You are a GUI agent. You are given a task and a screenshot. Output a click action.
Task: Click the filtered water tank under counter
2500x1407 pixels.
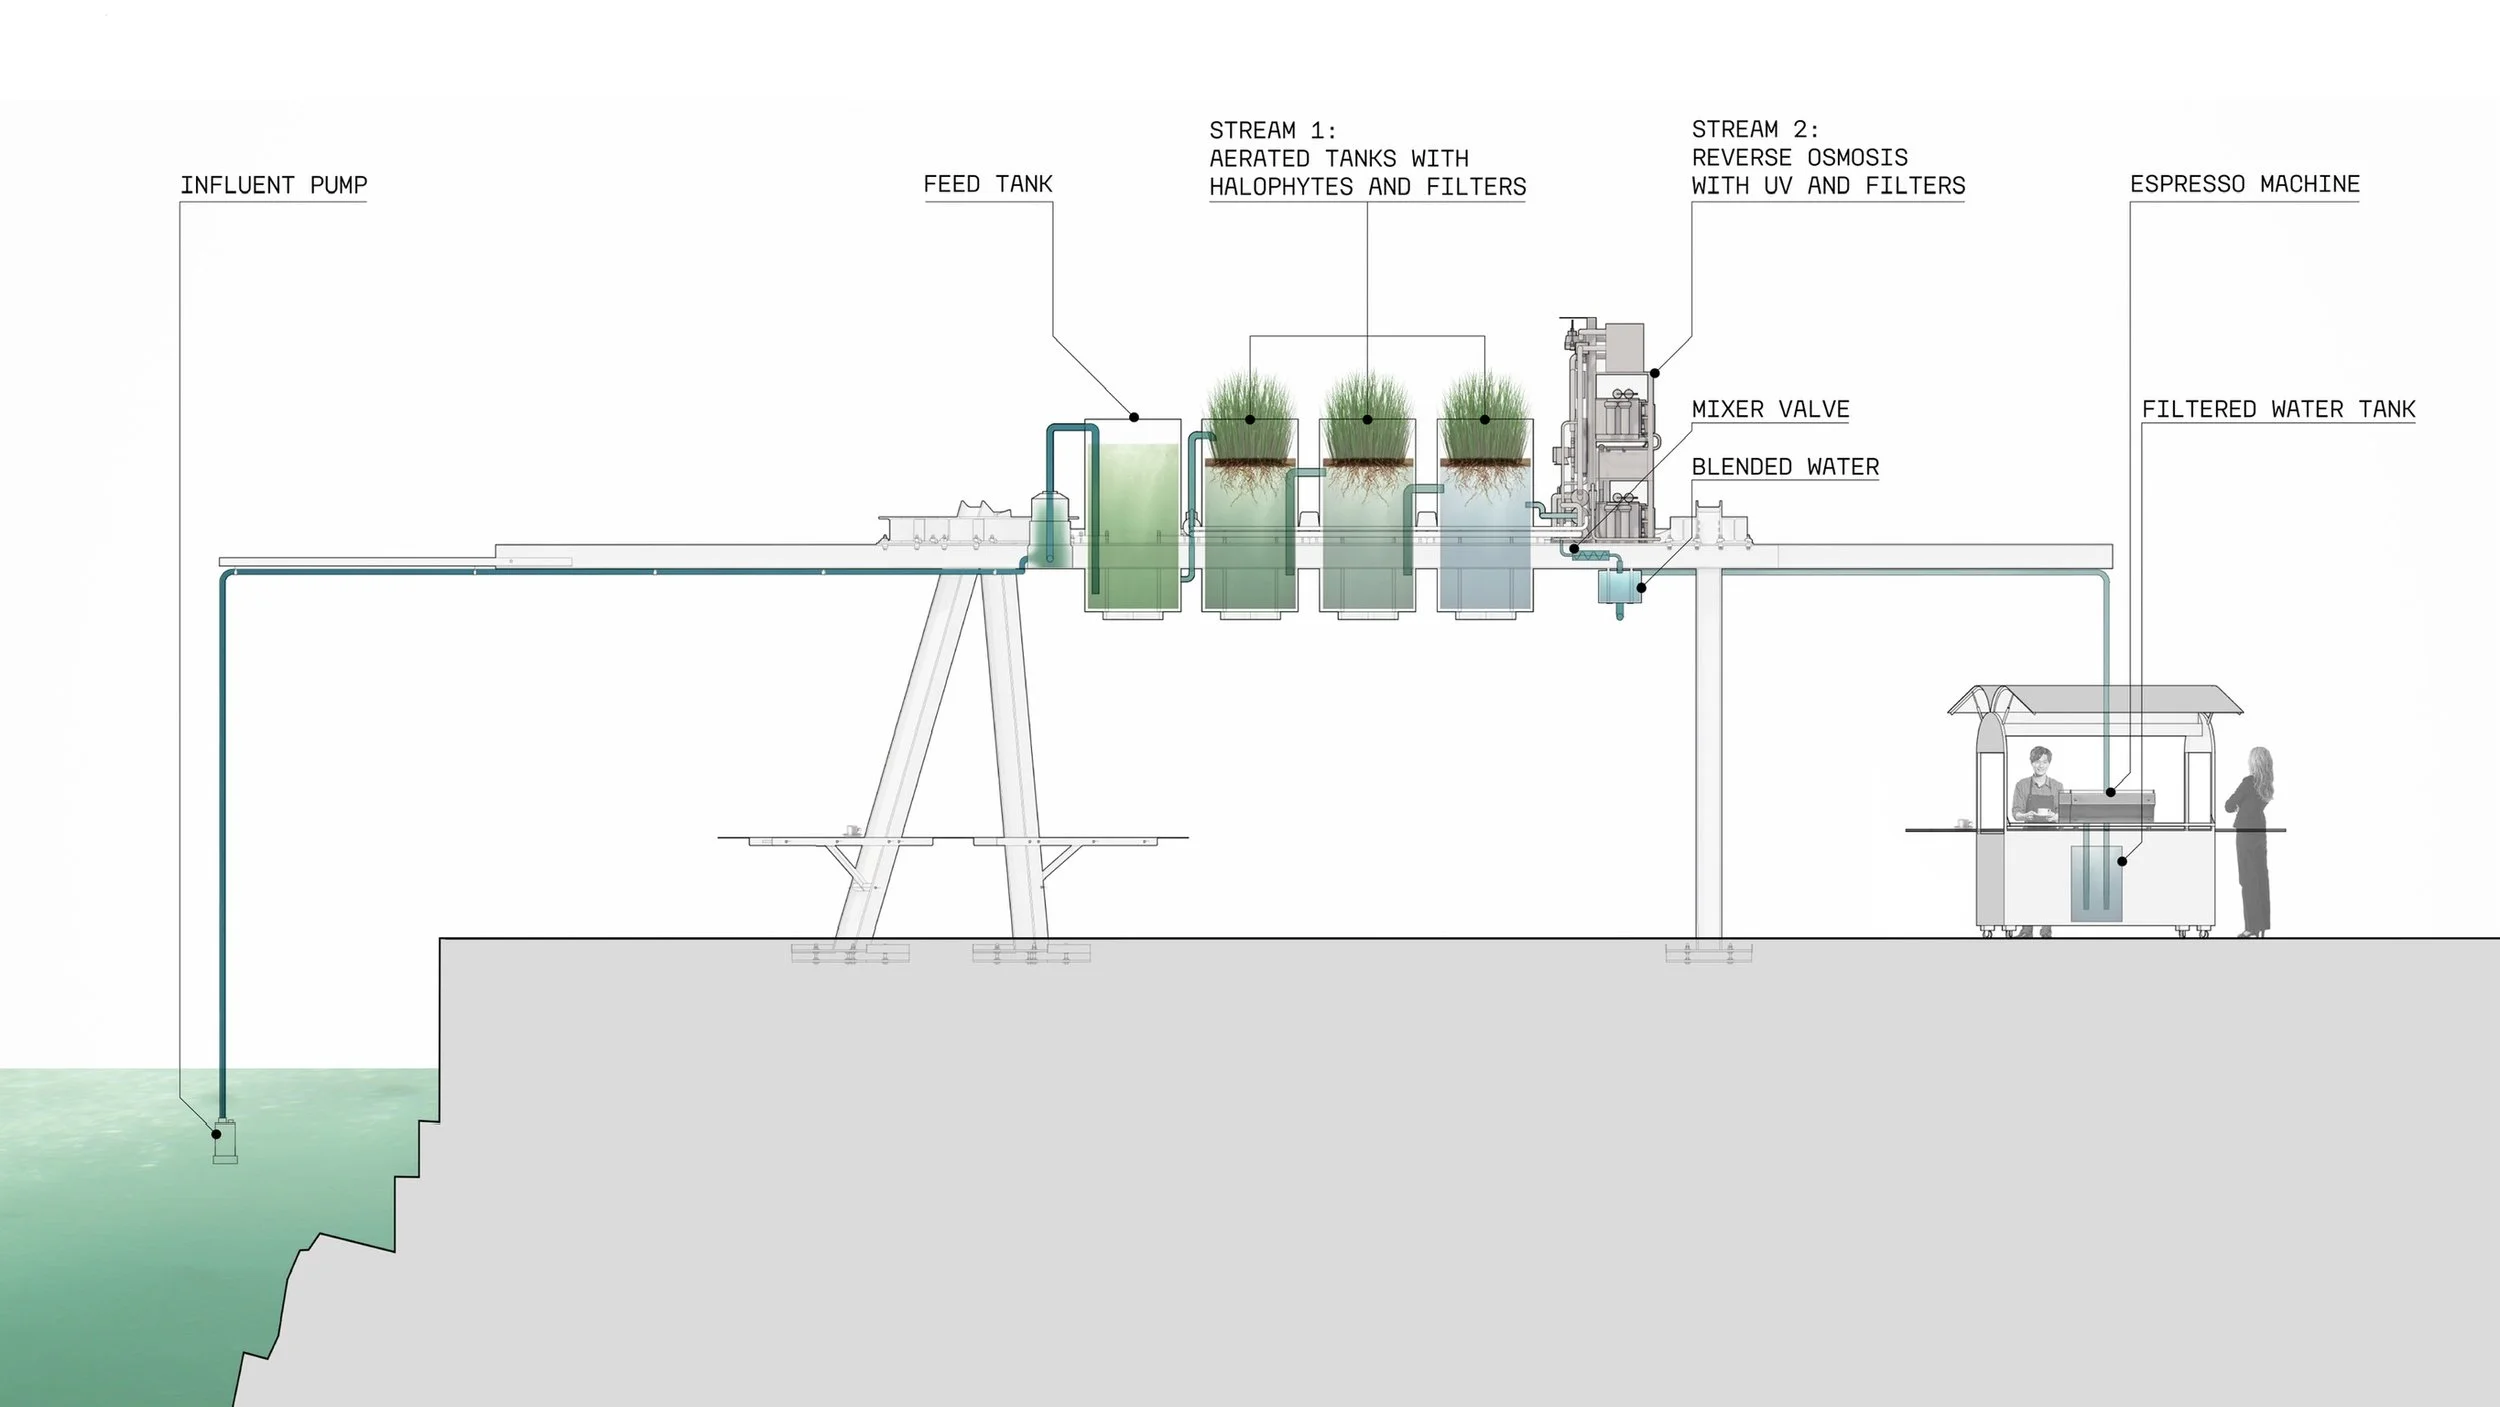2095,882
